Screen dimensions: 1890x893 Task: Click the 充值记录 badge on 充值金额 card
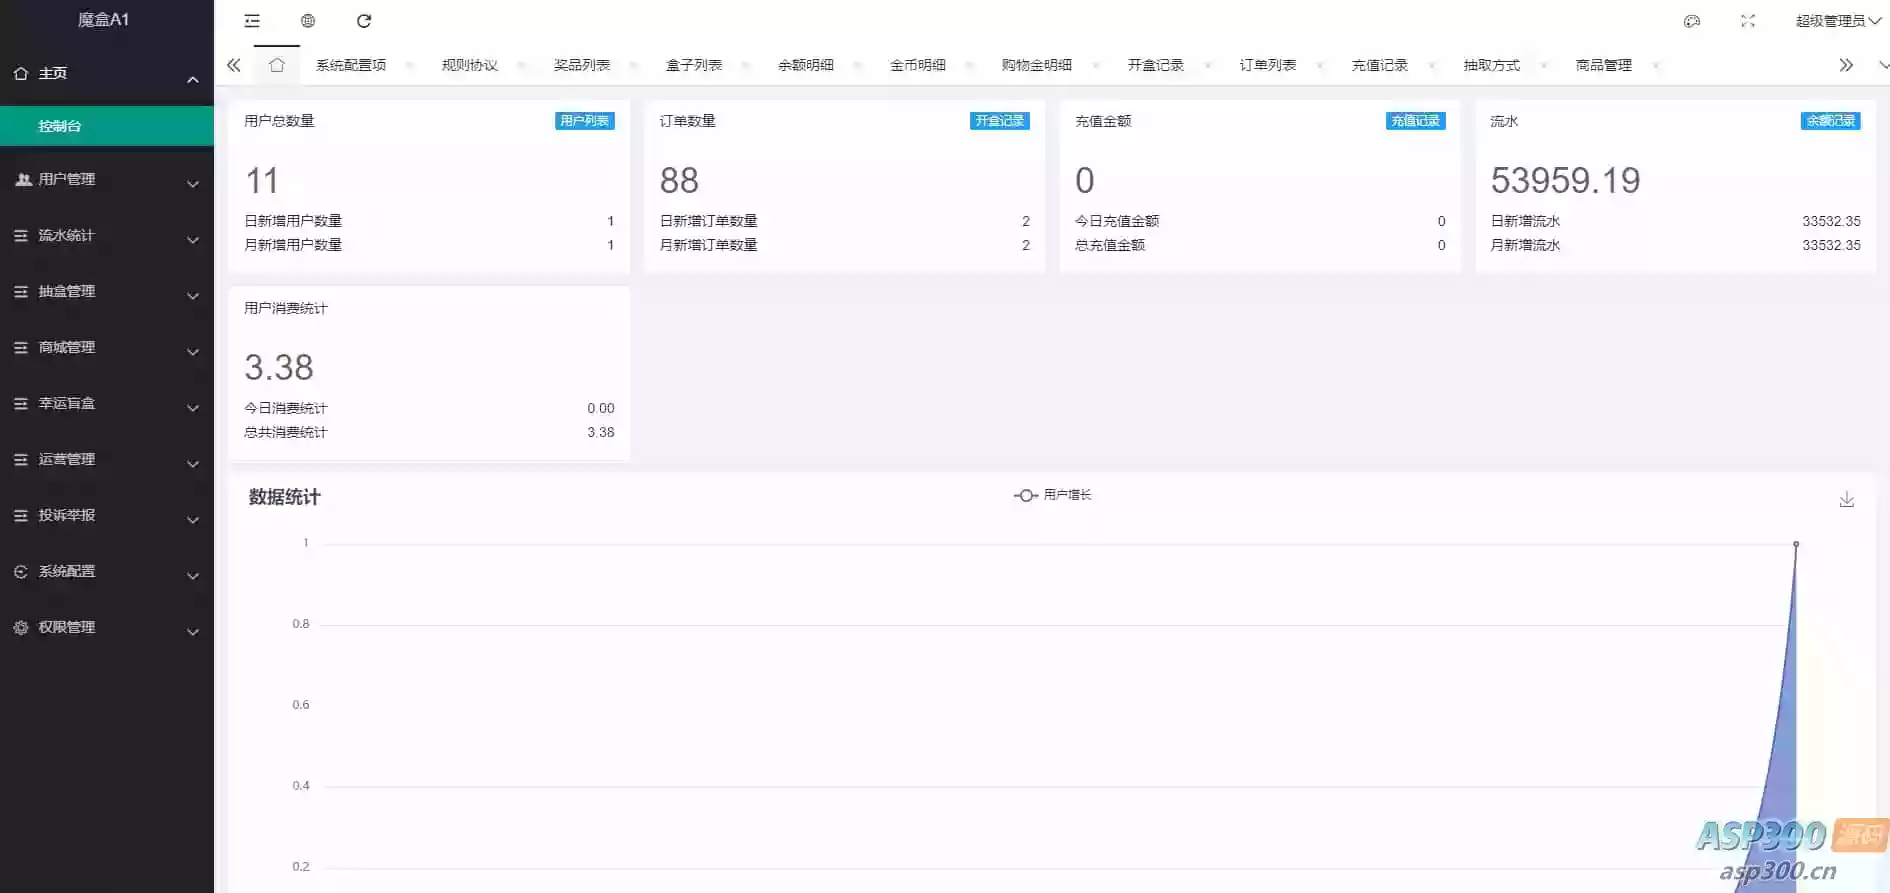(1415, 121)
